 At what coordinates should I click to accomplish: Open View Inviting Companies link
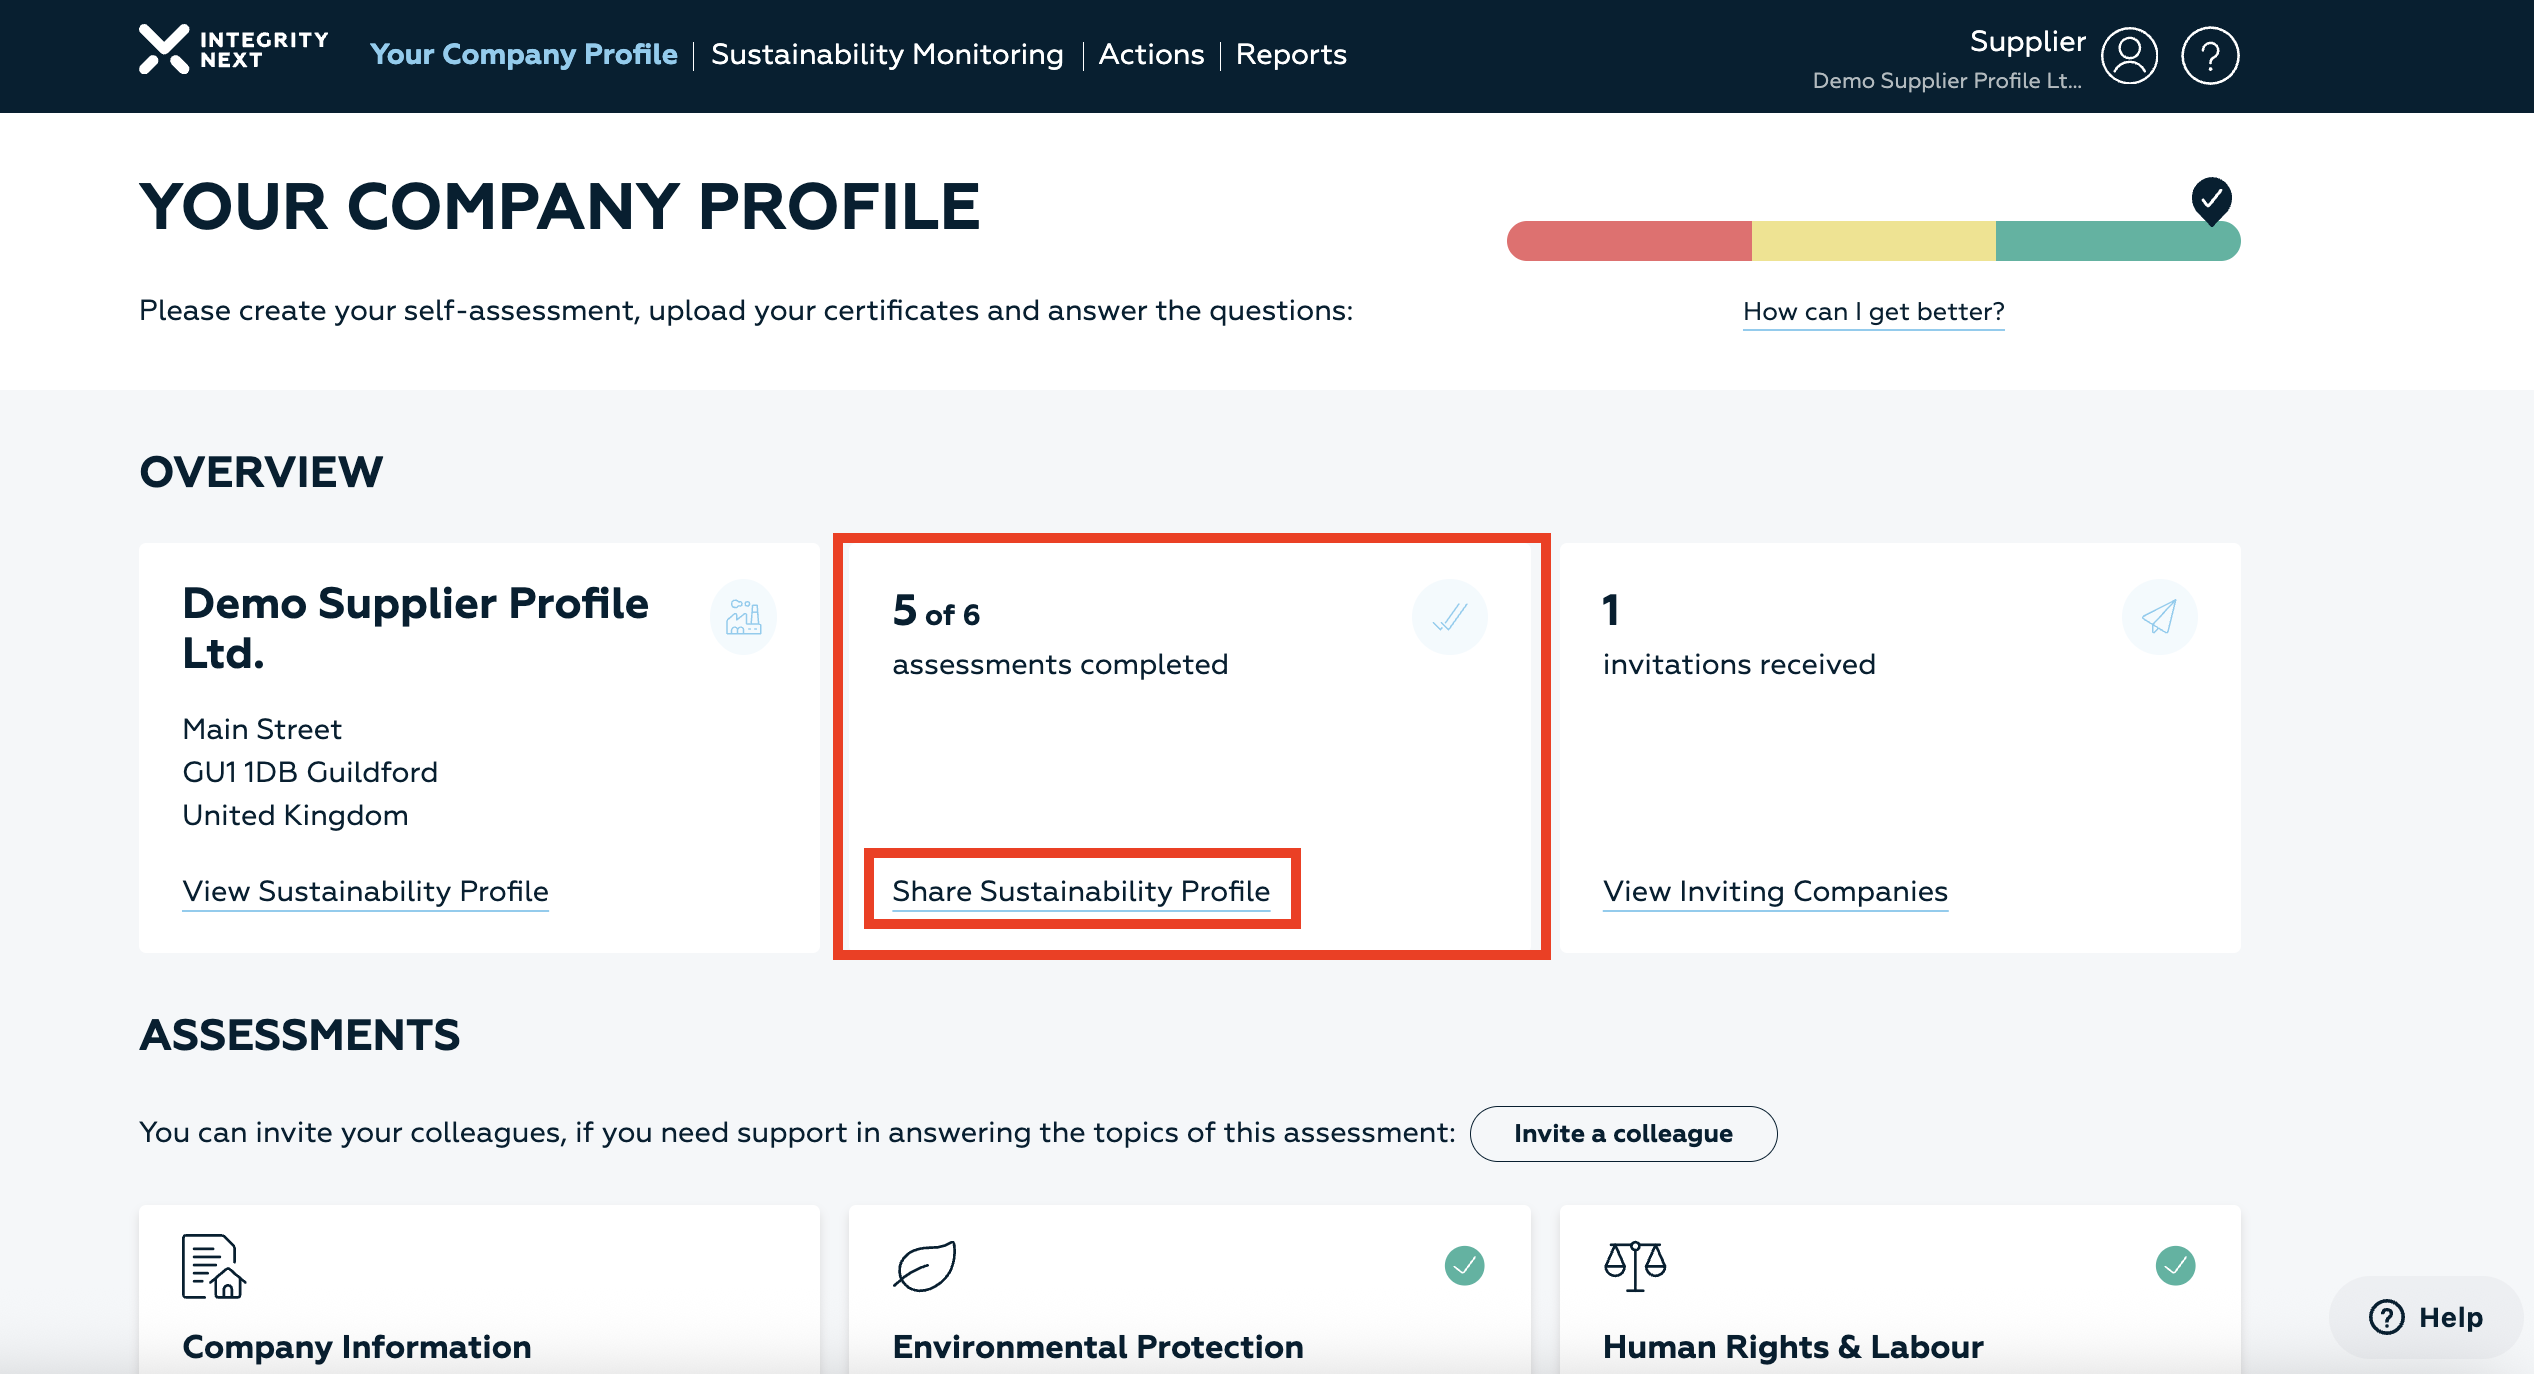click(x=1775, y=891)
